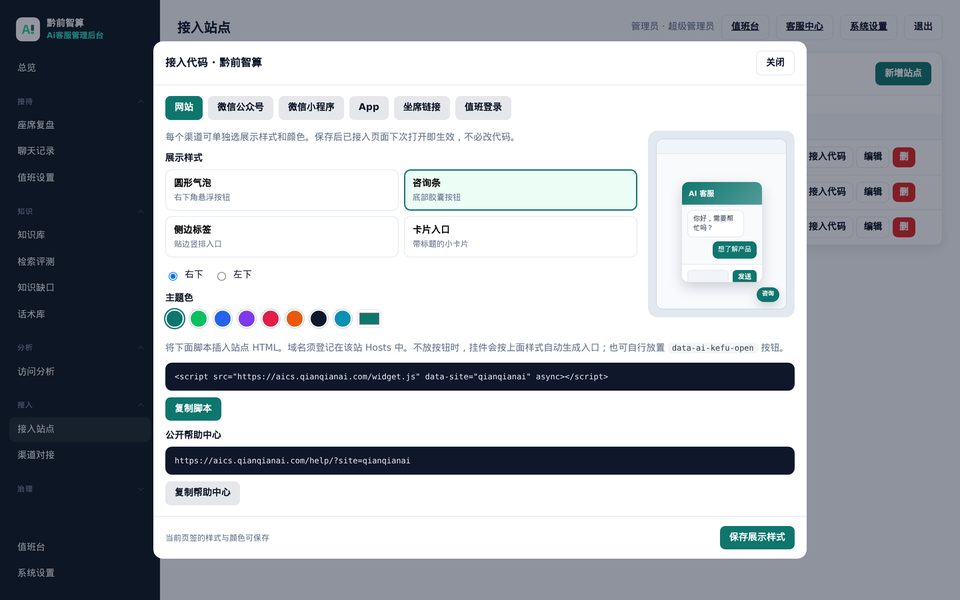The height and width of the screenshot is (600, 960).
Task: Close the dialog with 关闭 button
Action: [775, 62]
